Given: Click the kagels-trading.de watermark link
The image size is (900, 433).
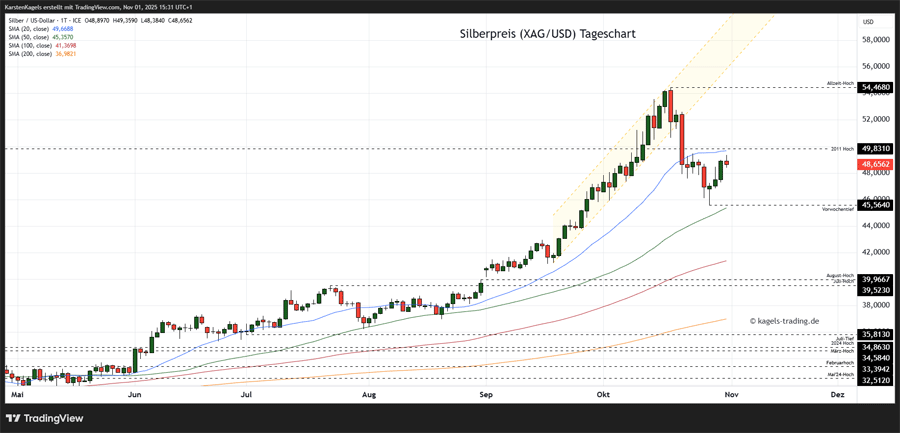Looking at the screenshot, I should coord(784,321).
